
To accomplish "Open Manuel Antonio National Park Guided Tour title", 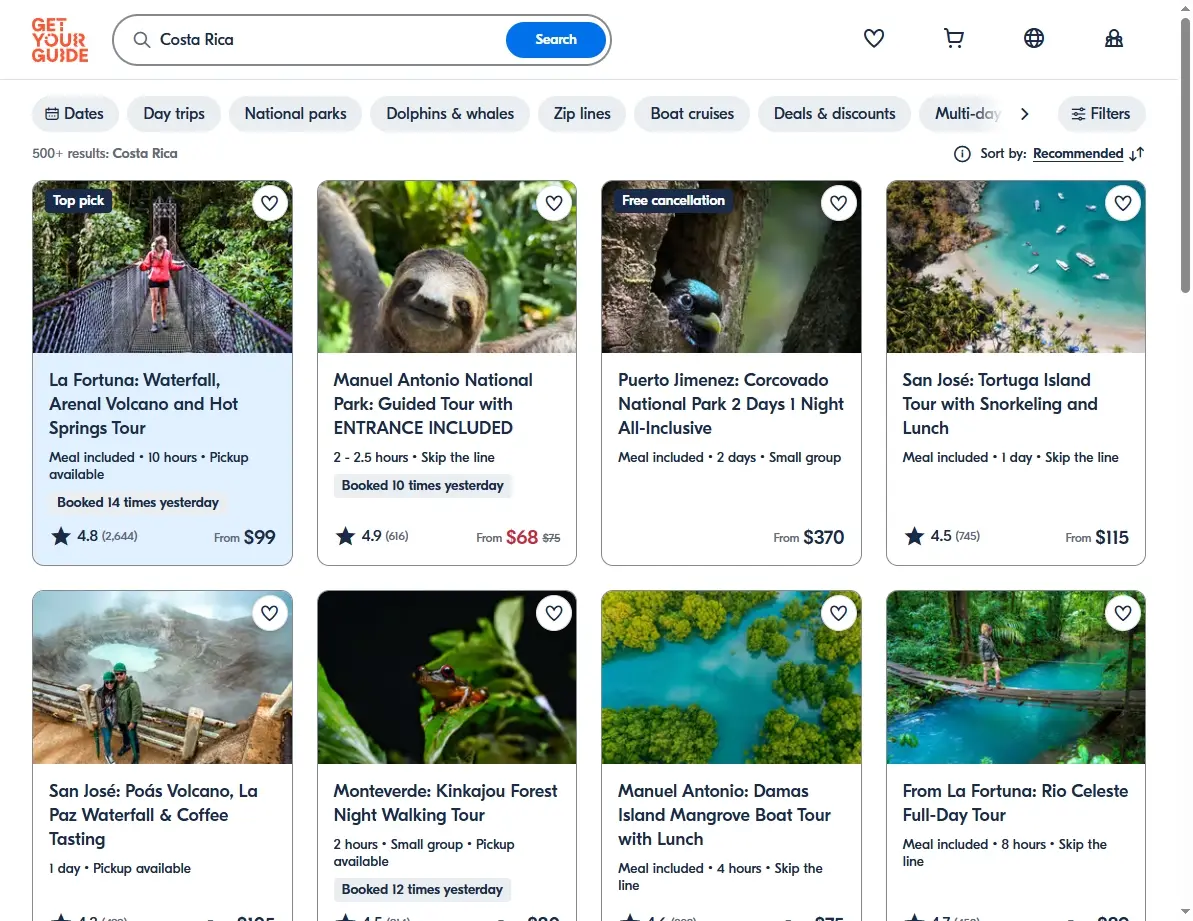I will point(433,404).
